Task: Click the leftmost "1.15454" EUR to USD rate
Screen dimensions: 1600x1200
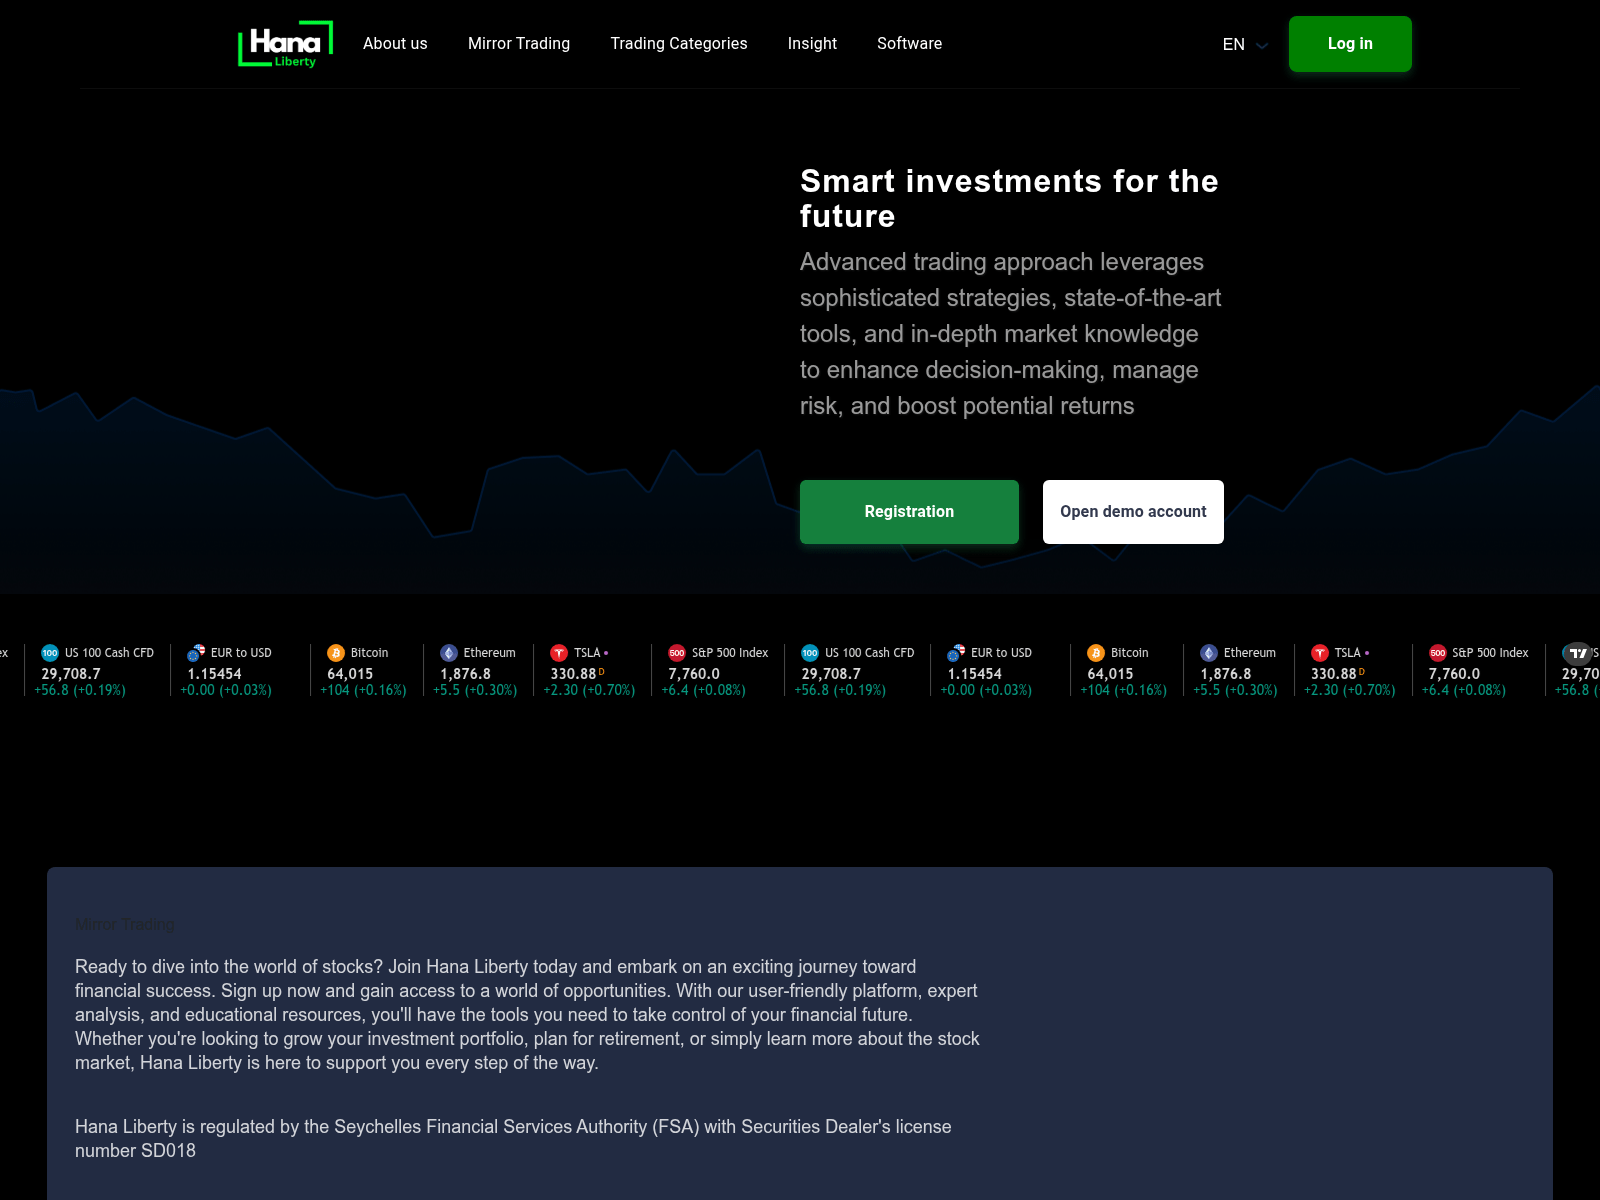Action: click(214, 674)
